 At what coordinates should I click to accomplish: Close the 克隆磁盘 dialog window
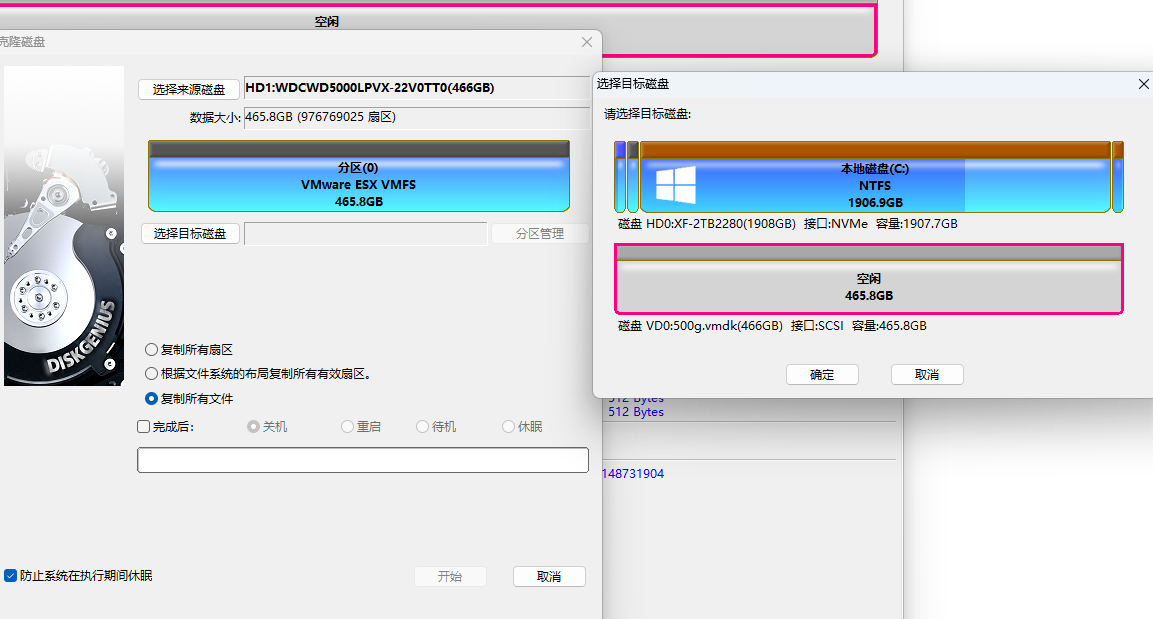587,42
